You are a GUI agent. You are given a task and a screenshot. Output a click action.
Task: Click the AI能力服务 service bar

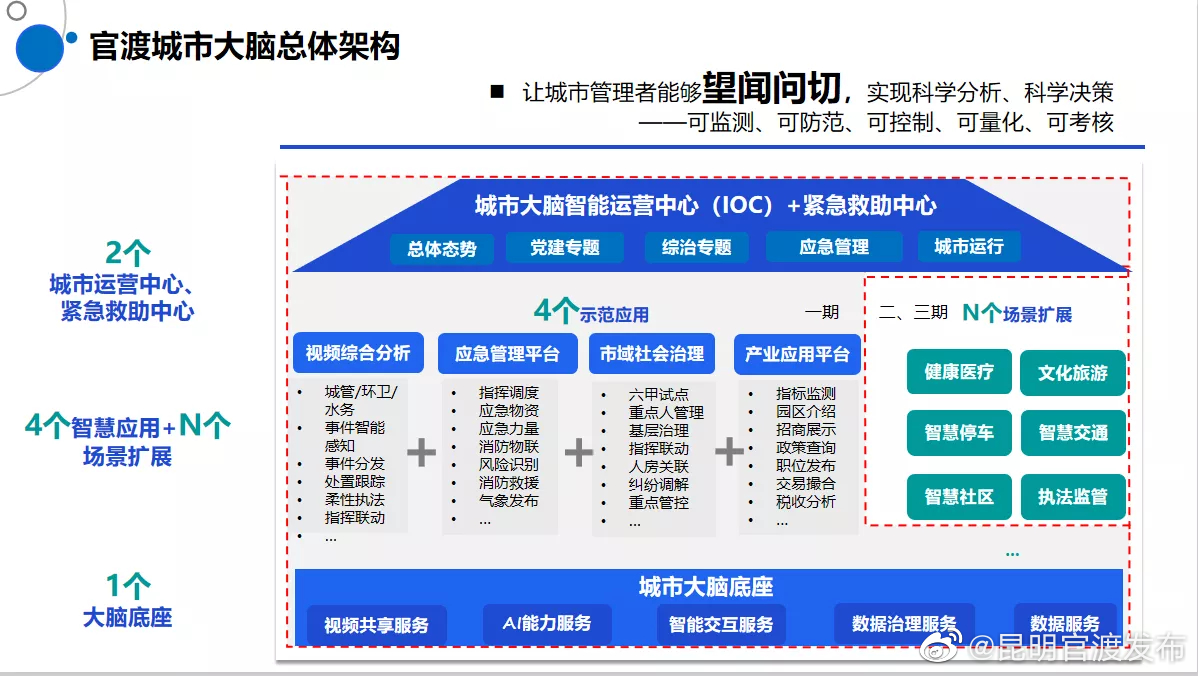coord(546,624)
